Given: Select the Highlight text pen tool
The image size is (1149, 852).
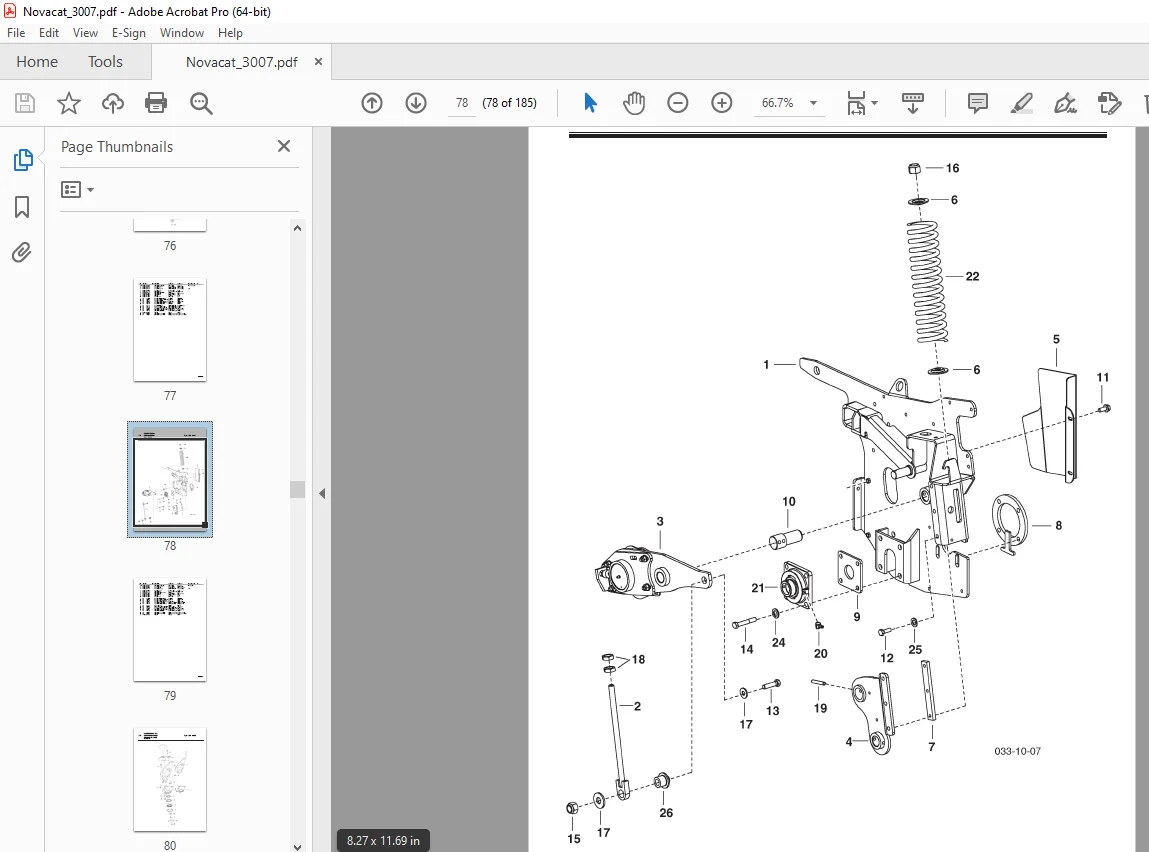Looking at the screenshot, I should tap(1021, 103).
